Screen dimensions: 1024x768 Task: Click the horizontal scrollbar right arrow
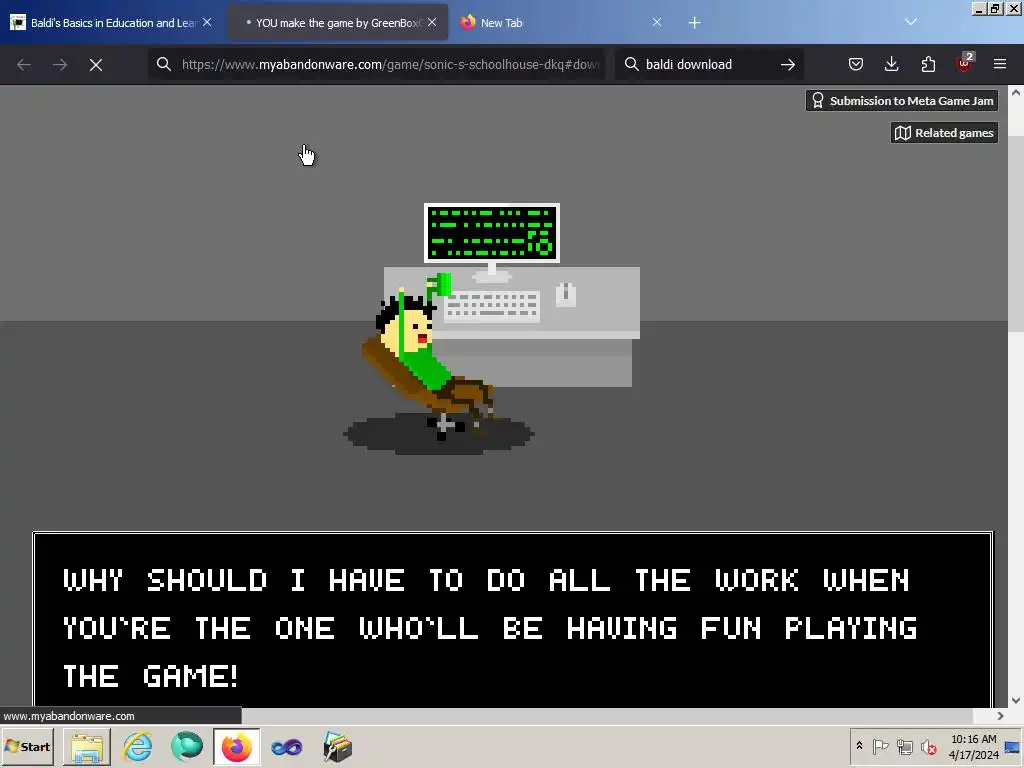[x=1000, y=716]
